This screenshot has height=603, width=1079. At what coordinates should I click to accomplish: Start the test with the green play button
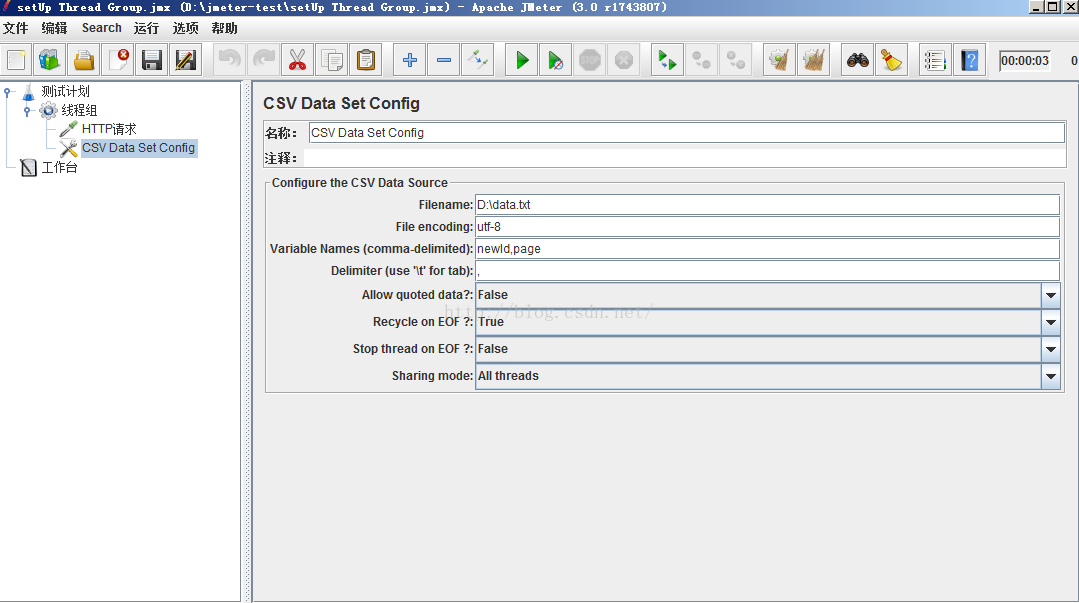[x=522, y=61]
